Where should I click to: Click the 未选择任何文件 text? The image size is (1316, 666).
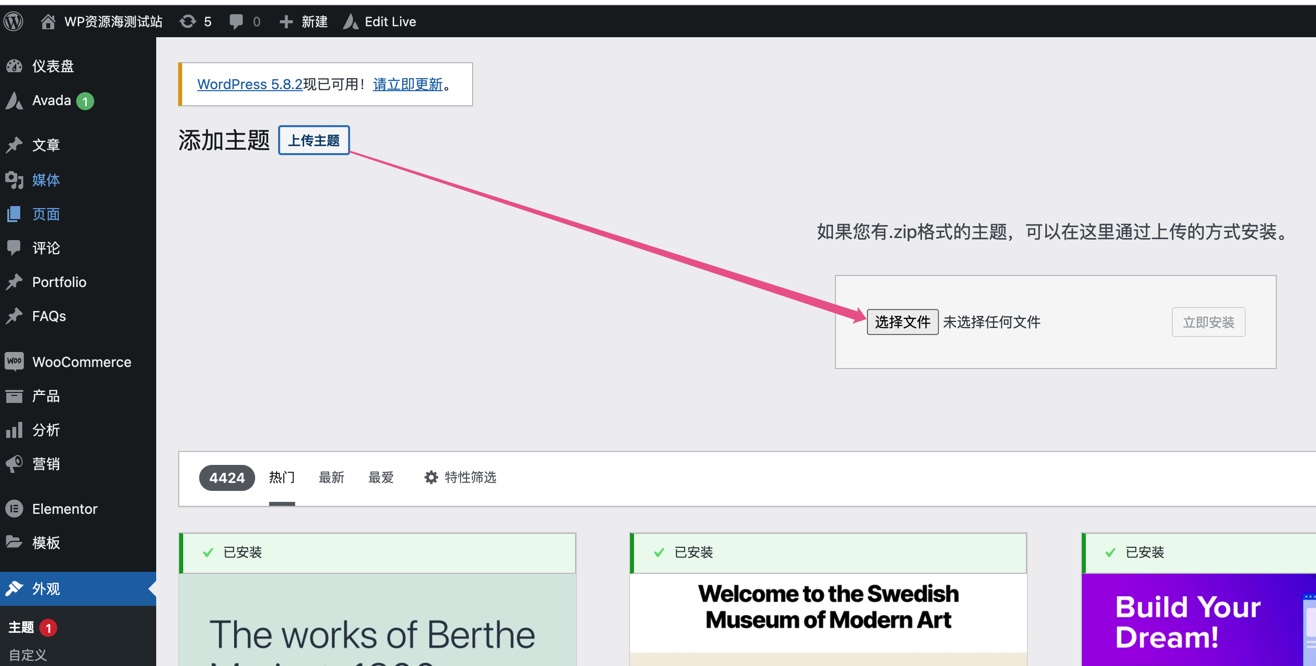(992, 322)
